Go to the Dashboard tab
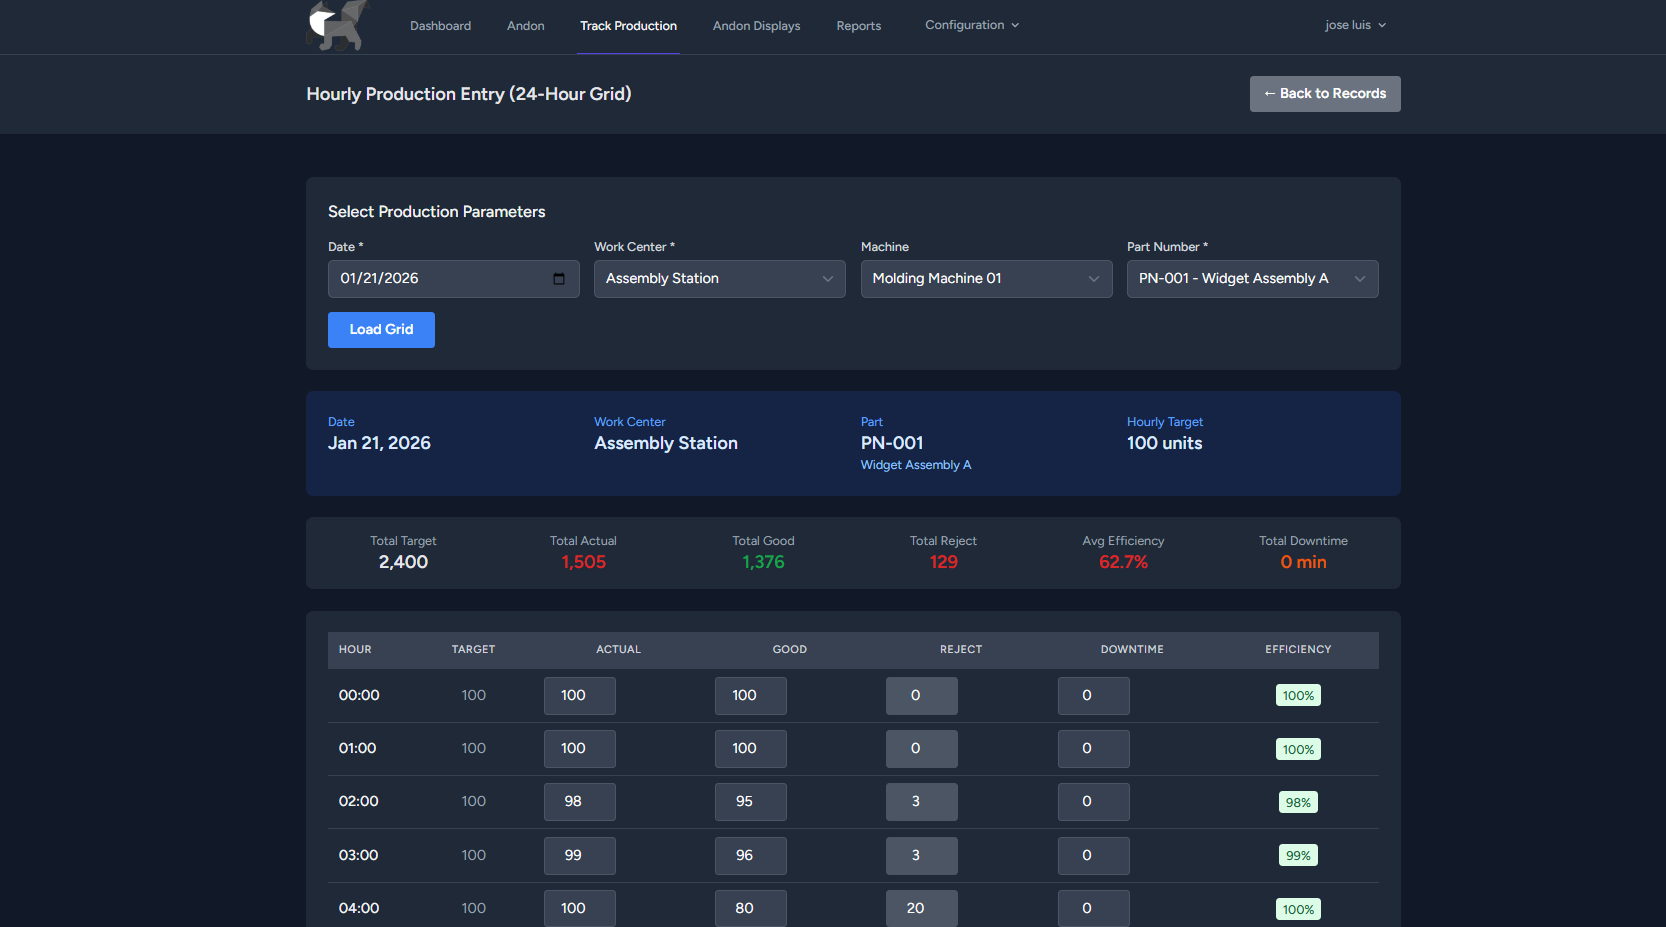 440,26
